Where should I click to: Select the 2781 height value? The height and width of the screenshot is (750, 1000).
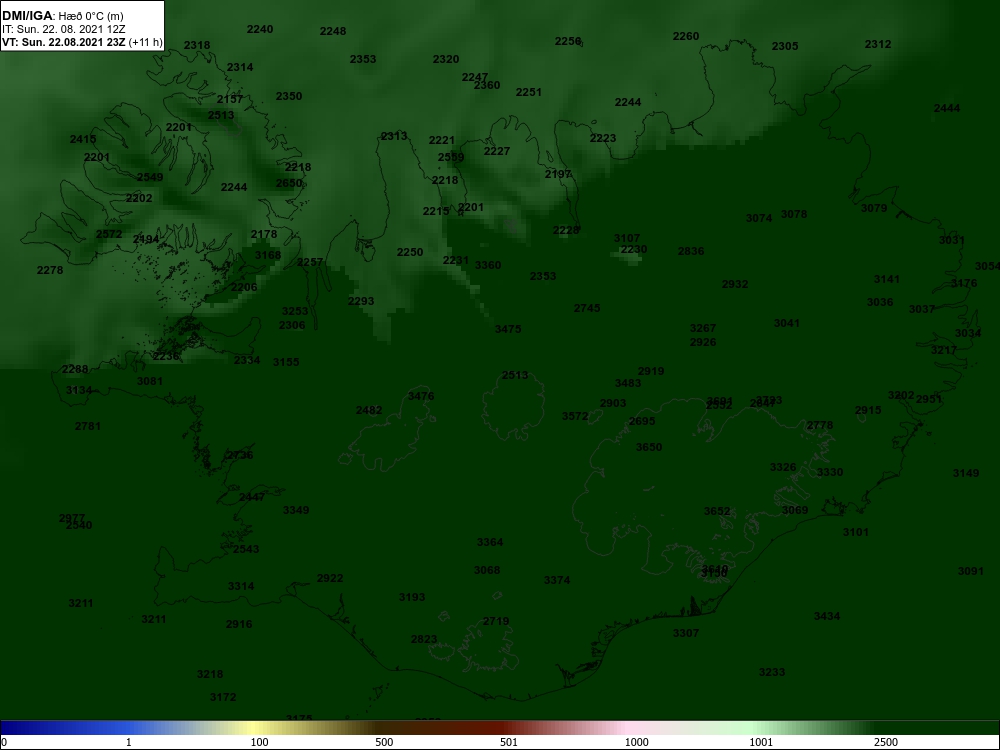(x=88, y=426)
